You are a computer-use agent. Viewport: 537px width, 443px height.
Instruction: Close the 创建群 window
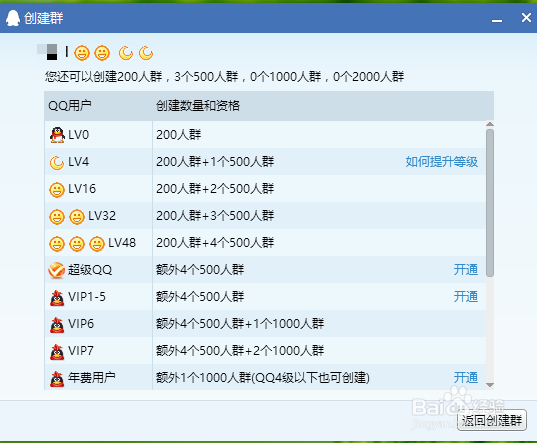click(526, 17)
